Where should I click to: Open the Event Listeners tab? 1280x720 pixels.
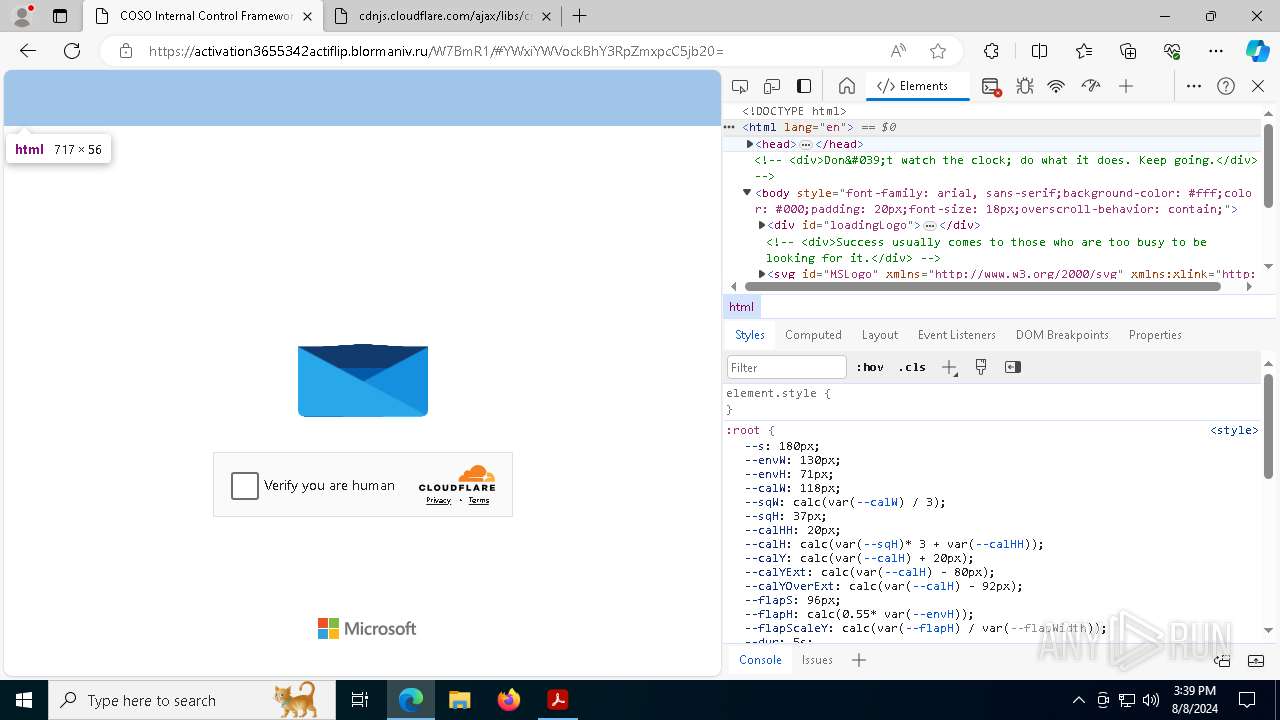pos(957,335)
